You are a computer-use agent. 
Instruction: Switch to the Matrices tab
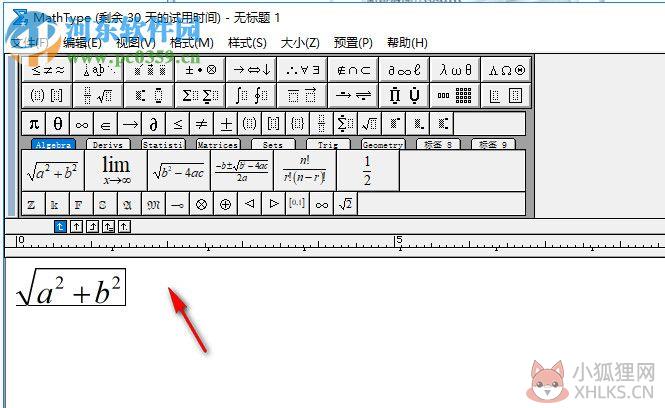pos(218,145)
